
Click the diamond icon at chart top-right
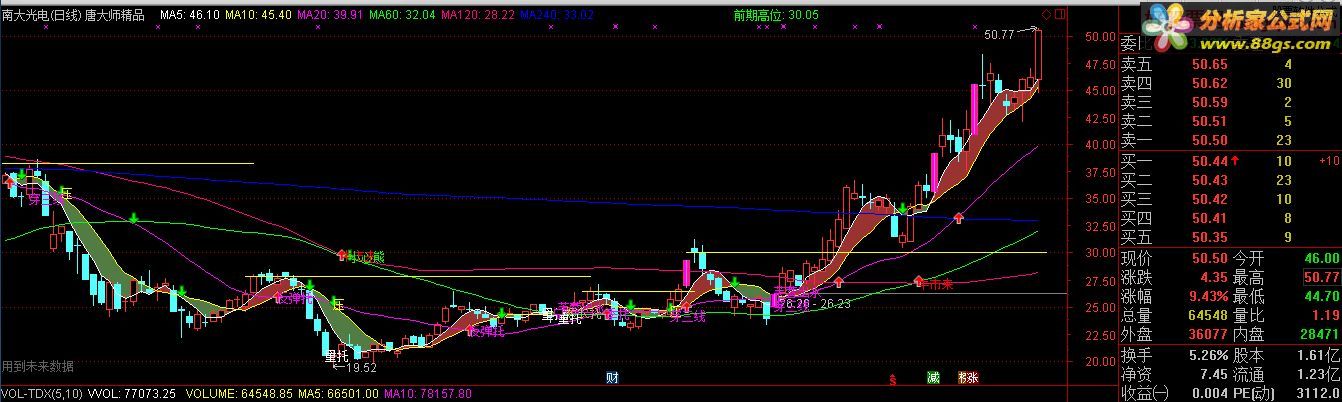click(1047, 14)
